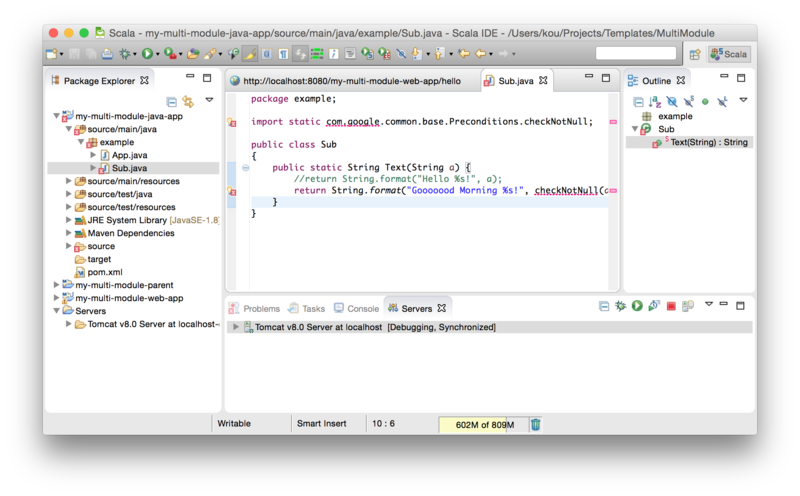Click the info 'i' toolbar icon
800x496 pixels.
click(x=333, y=54)
